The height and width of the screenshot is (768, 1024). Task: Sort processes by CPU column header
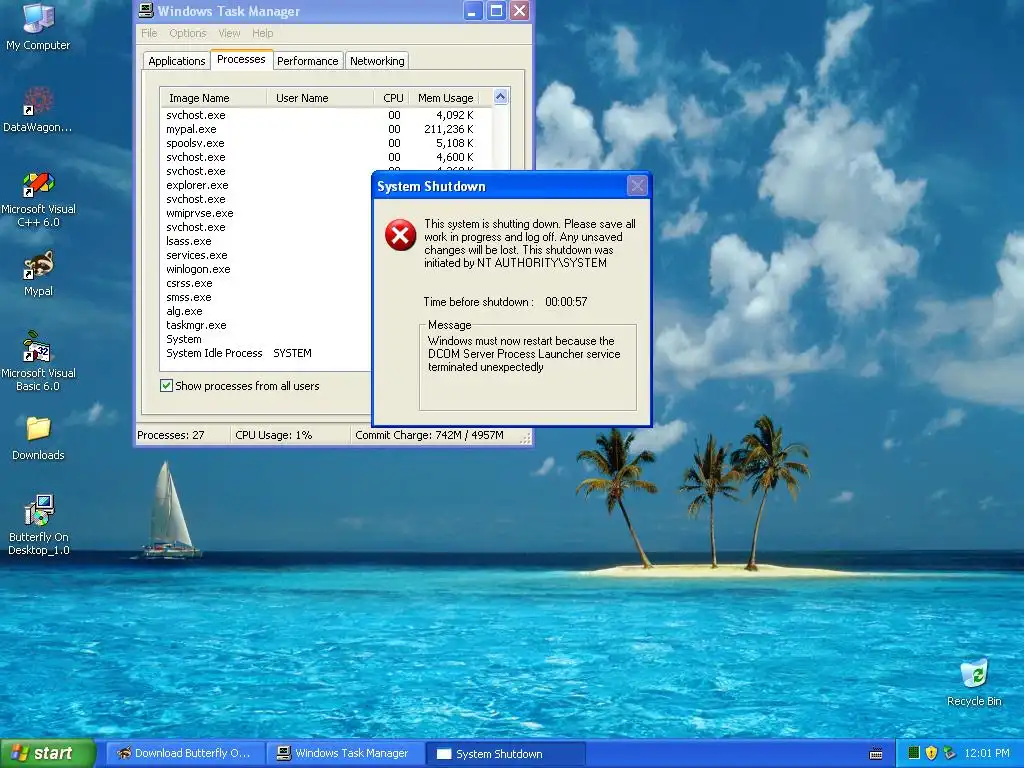[x=392, y=98]
